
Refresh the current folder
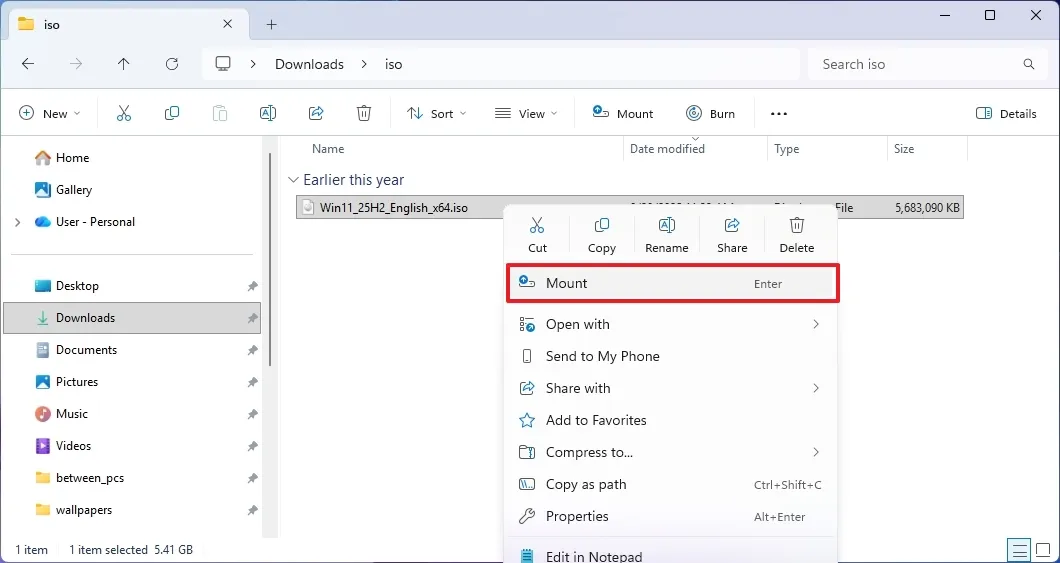[x=172, y=64]
